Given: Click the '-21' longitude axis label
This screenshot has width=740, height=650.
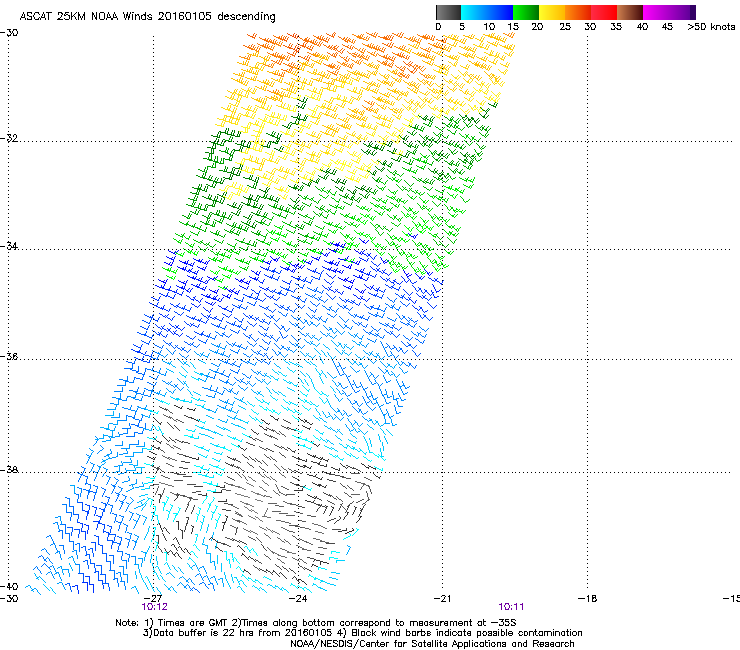Looking at the screenshot, I should pyautogui.click(x=442, y=599).
